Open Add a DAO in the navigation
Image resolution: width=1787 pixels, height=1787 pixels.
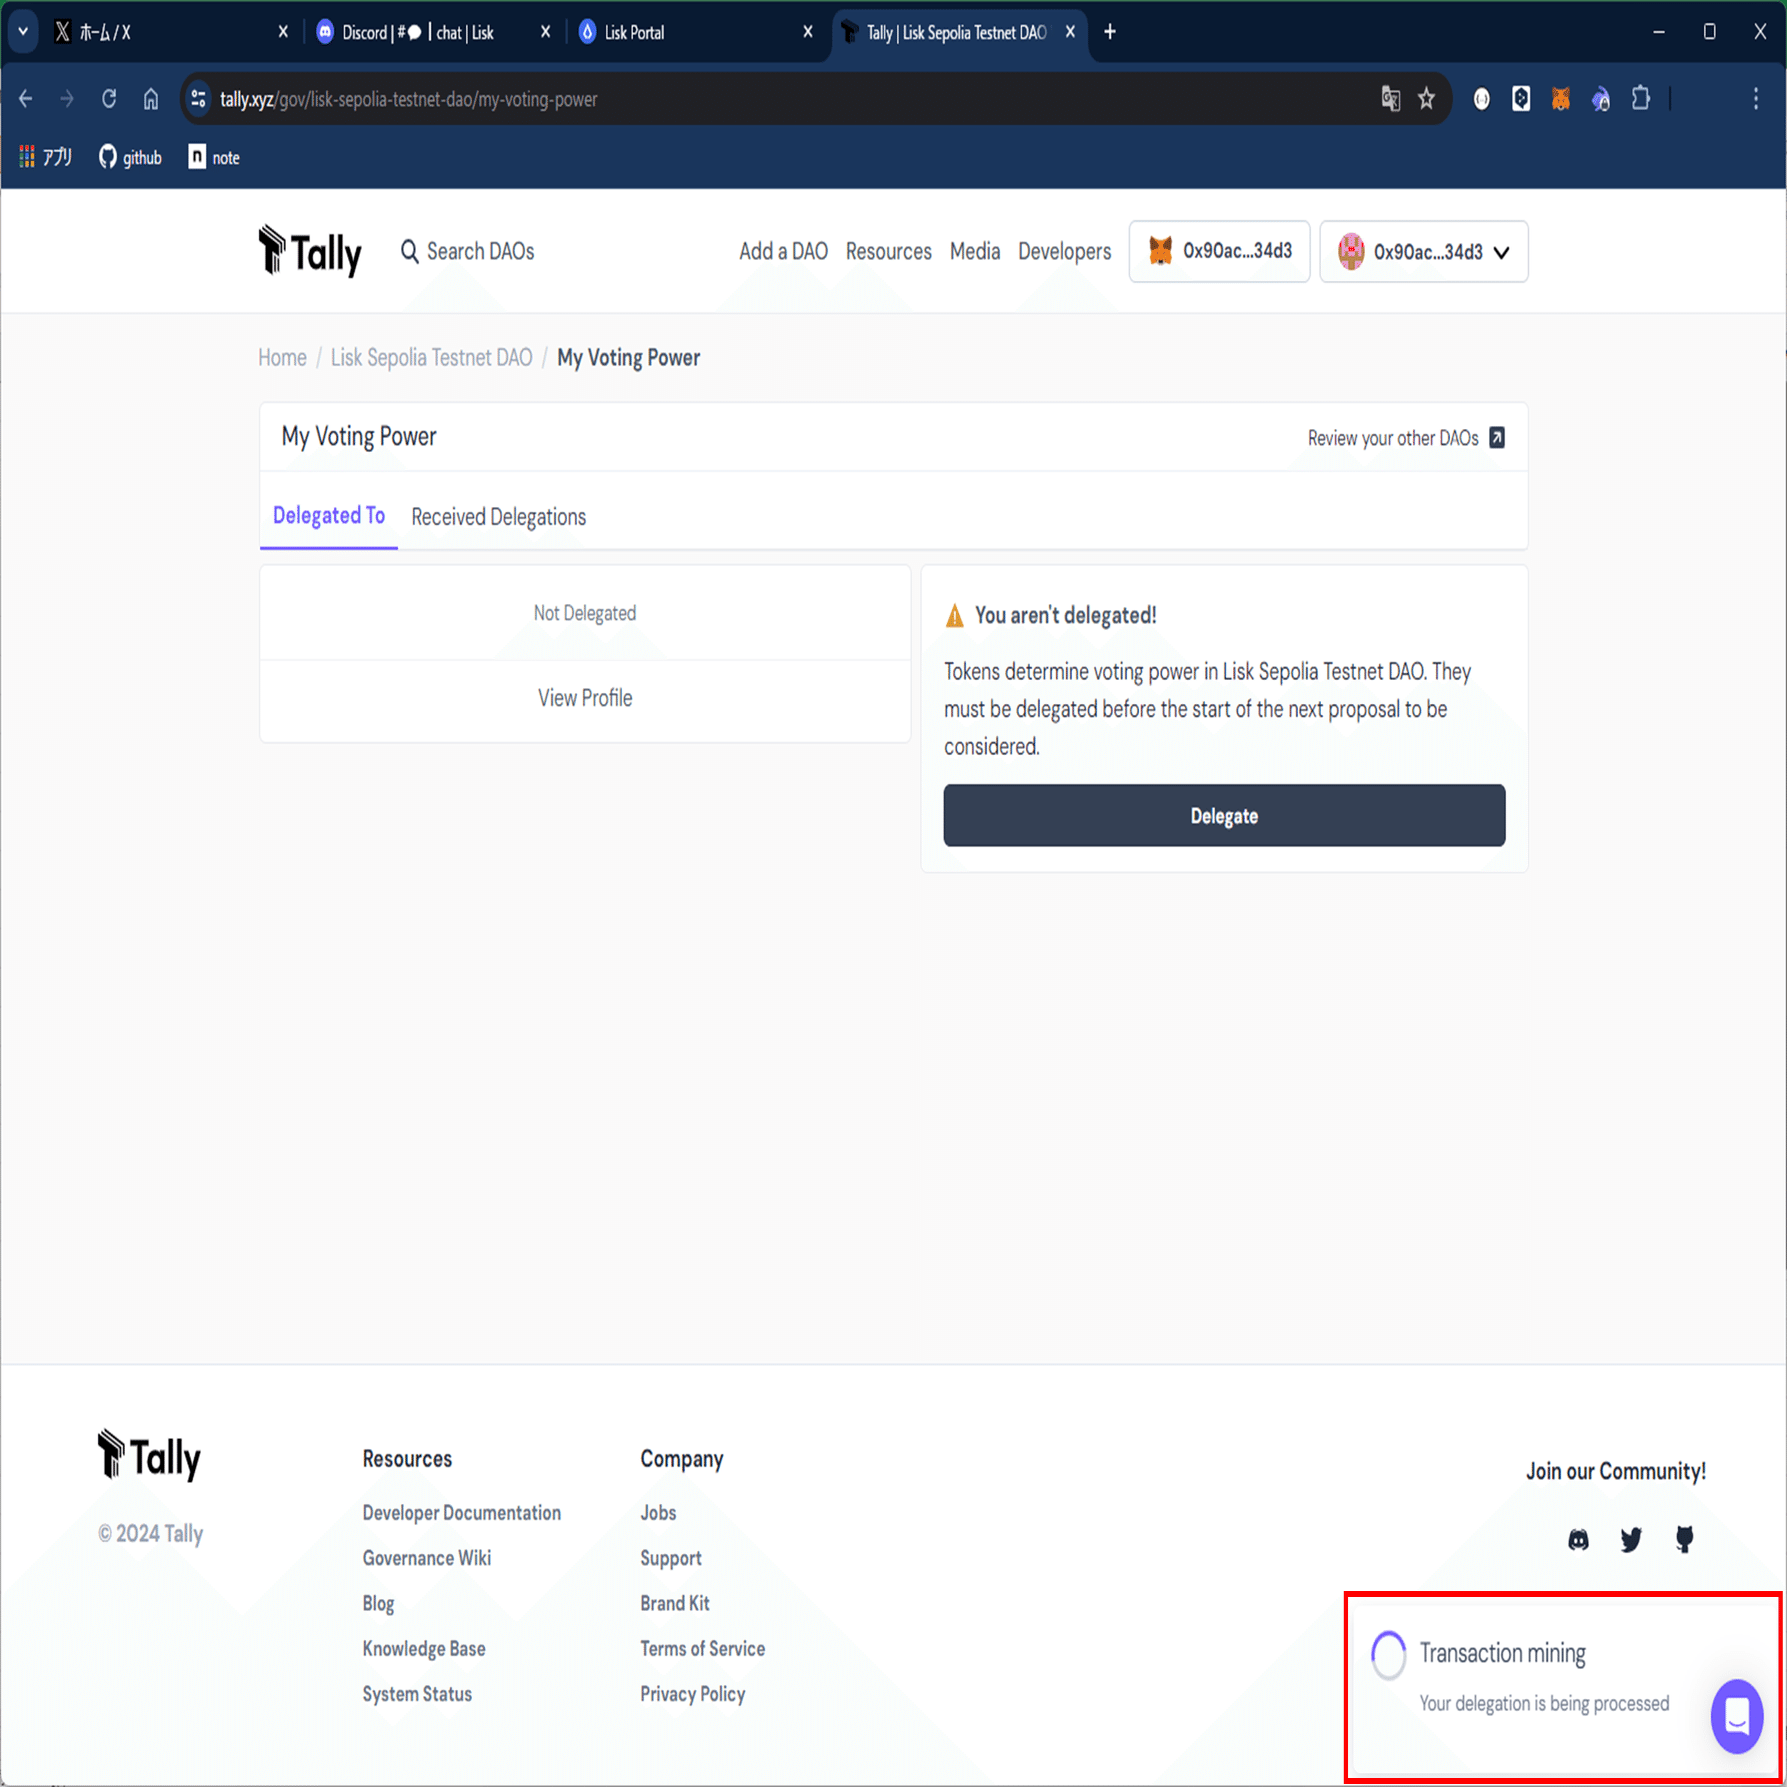783,251
